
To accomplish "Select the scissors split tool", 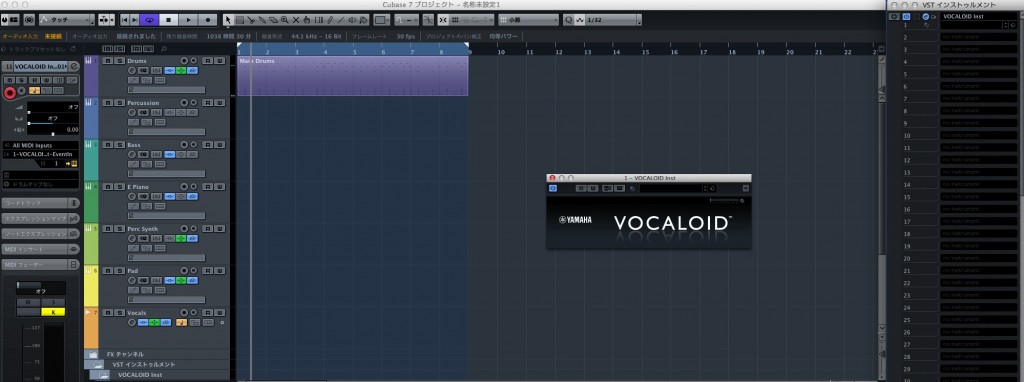I will click(251, 20).
